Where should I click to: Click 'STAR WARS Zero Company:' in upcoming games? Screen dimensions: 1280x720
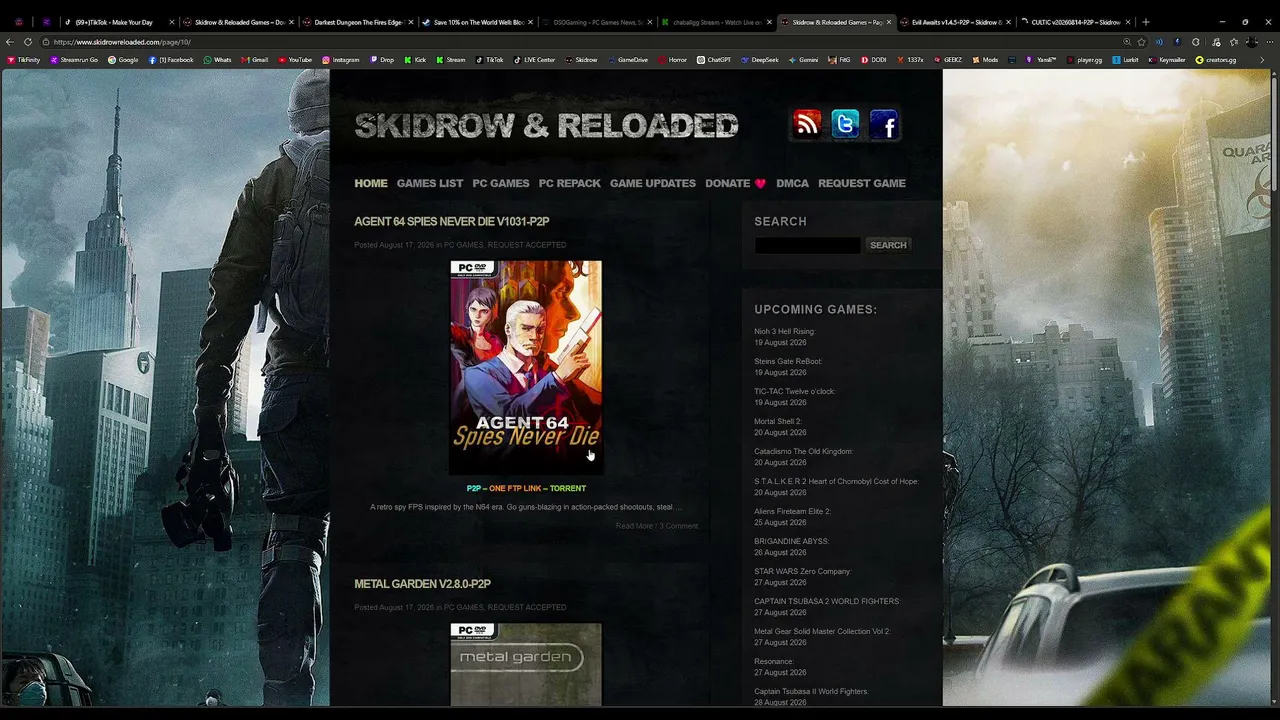click(x=803, y=571)
